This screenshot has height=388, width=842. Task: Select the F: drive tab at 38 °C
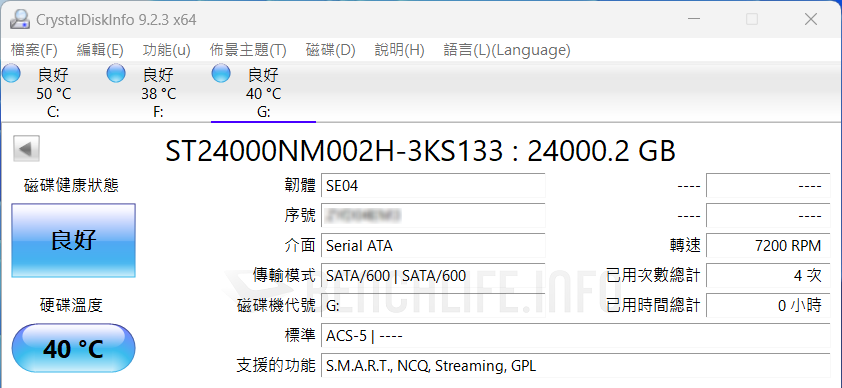[x=158, y=92]
